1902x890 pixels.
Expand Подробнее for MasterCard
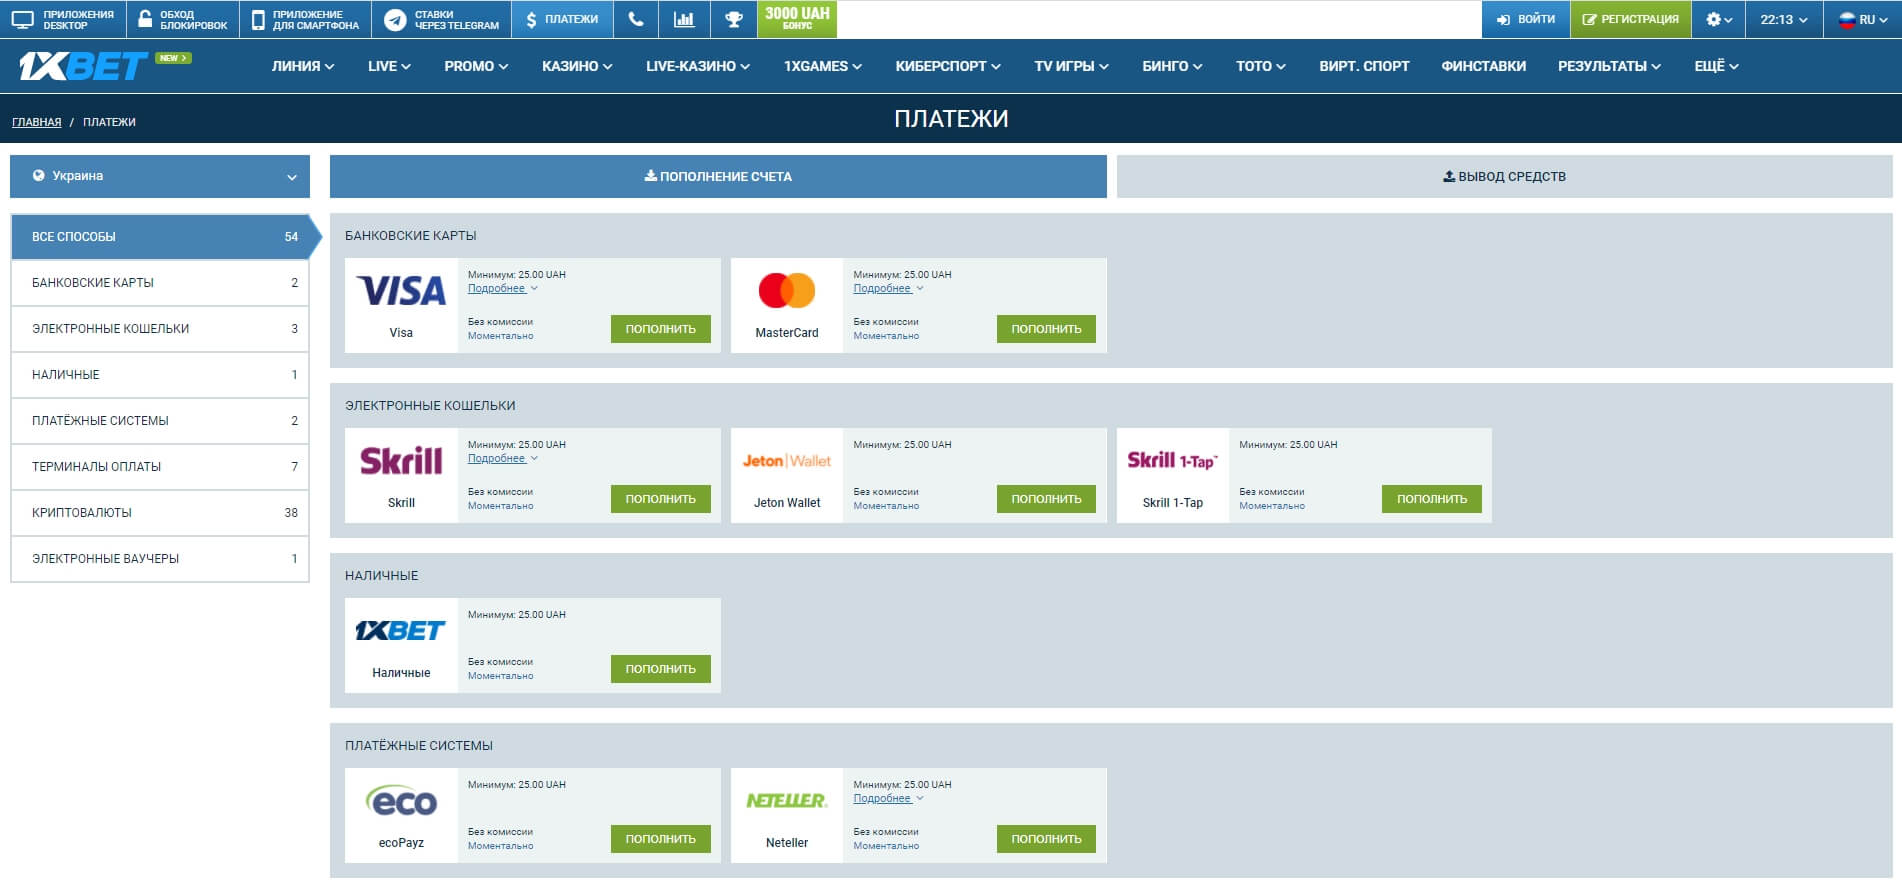pos(888,288)
